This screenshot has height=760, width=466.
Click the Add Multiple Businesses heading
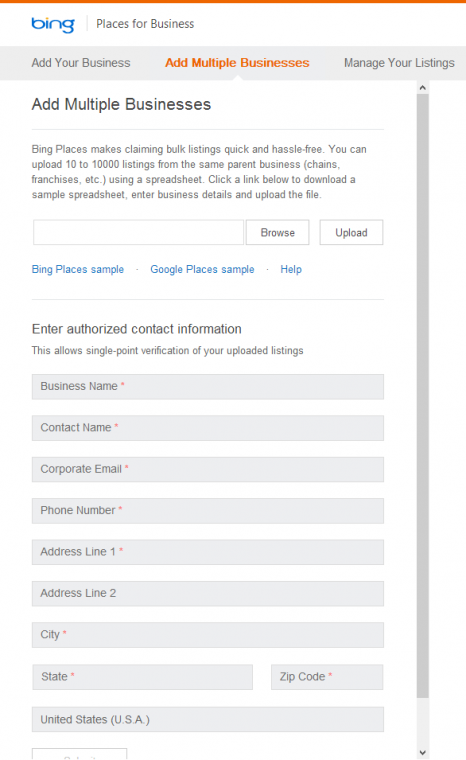click(x=121, y=105)
